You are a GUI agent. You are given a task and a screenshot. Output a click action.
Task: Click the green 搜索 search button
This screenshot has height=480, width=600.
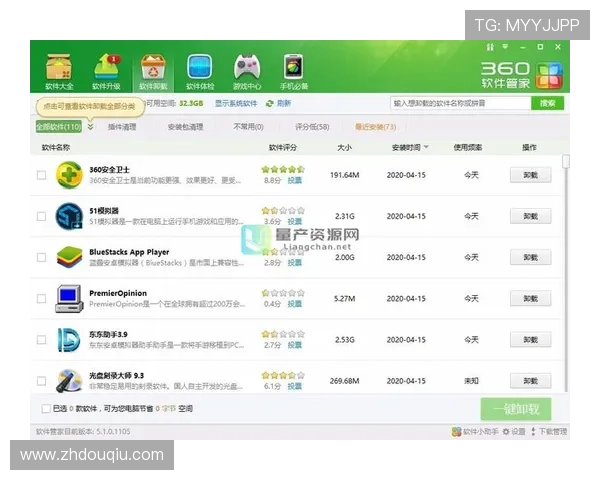(547, 103)
